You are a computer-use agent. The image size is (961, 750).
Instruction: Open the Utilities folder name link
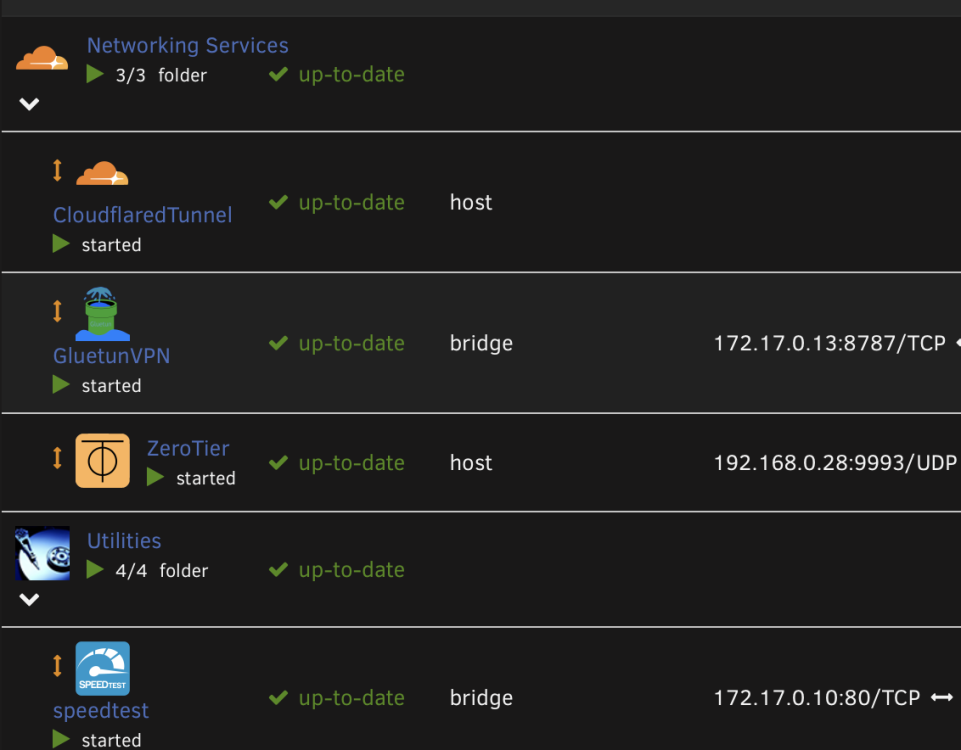[124, 541]
